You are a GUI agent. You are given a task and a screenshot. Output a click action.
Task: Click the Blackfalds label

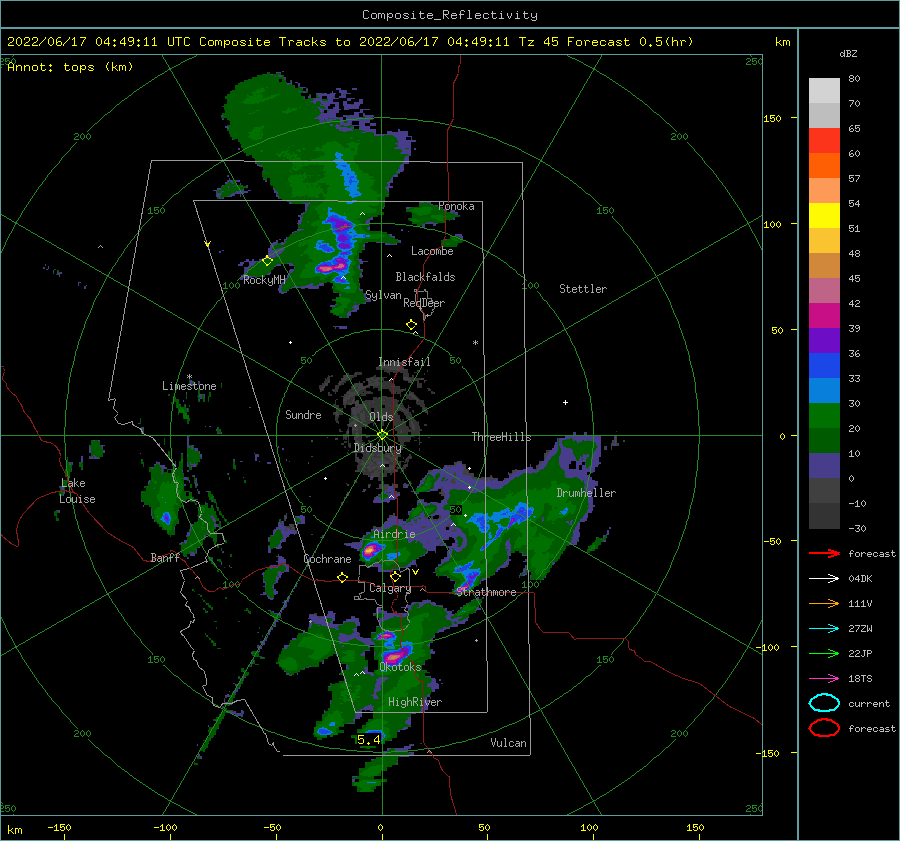(x=425, y=277)
